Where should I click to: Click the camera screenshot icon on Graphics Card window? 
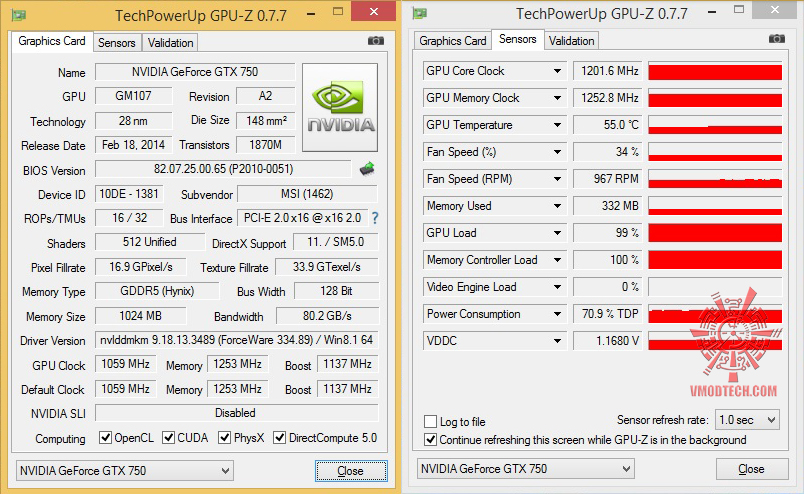[x=376, y=41]
